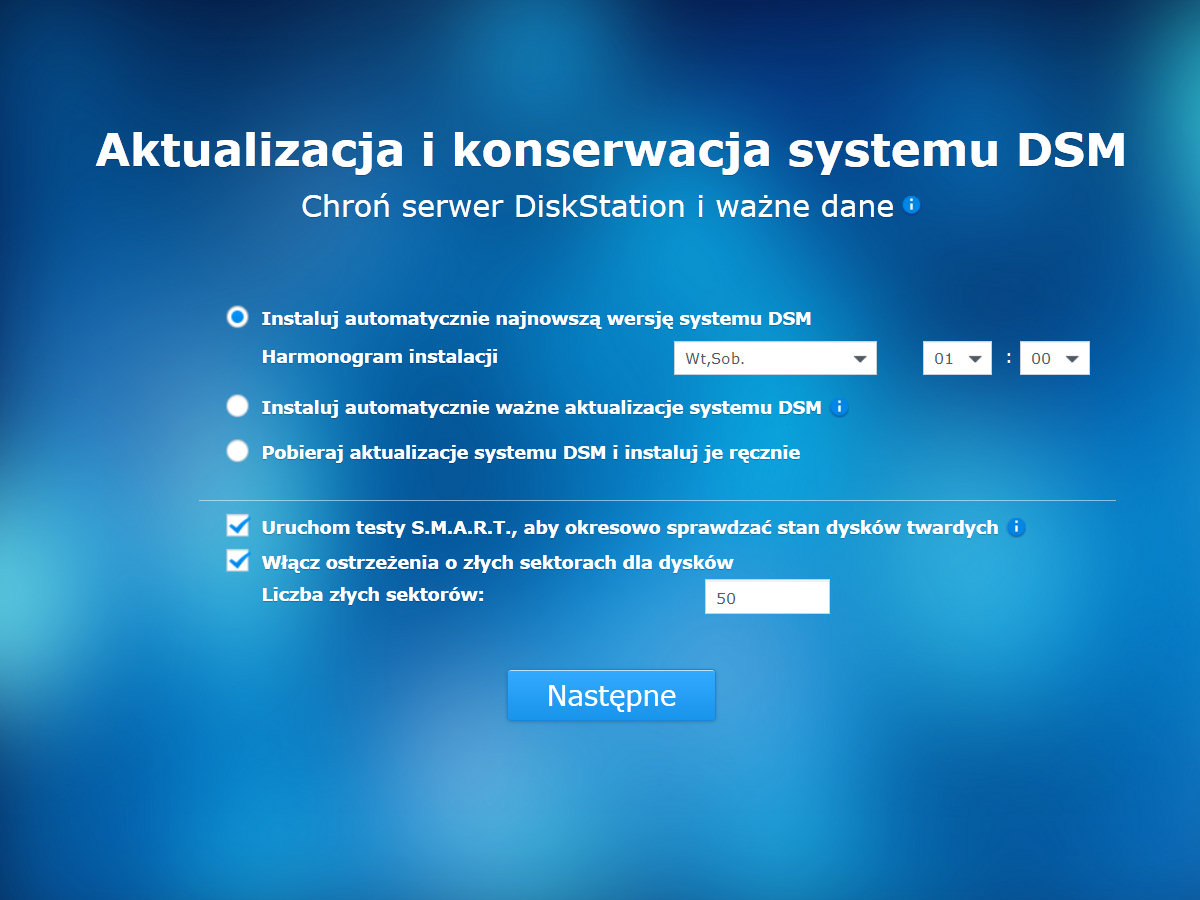This screenshot has height=900, width=1200.
Task: Choose 'Instaluj automatycznie ważne aktualizacje' radio button
Action: tap(237, 406)
